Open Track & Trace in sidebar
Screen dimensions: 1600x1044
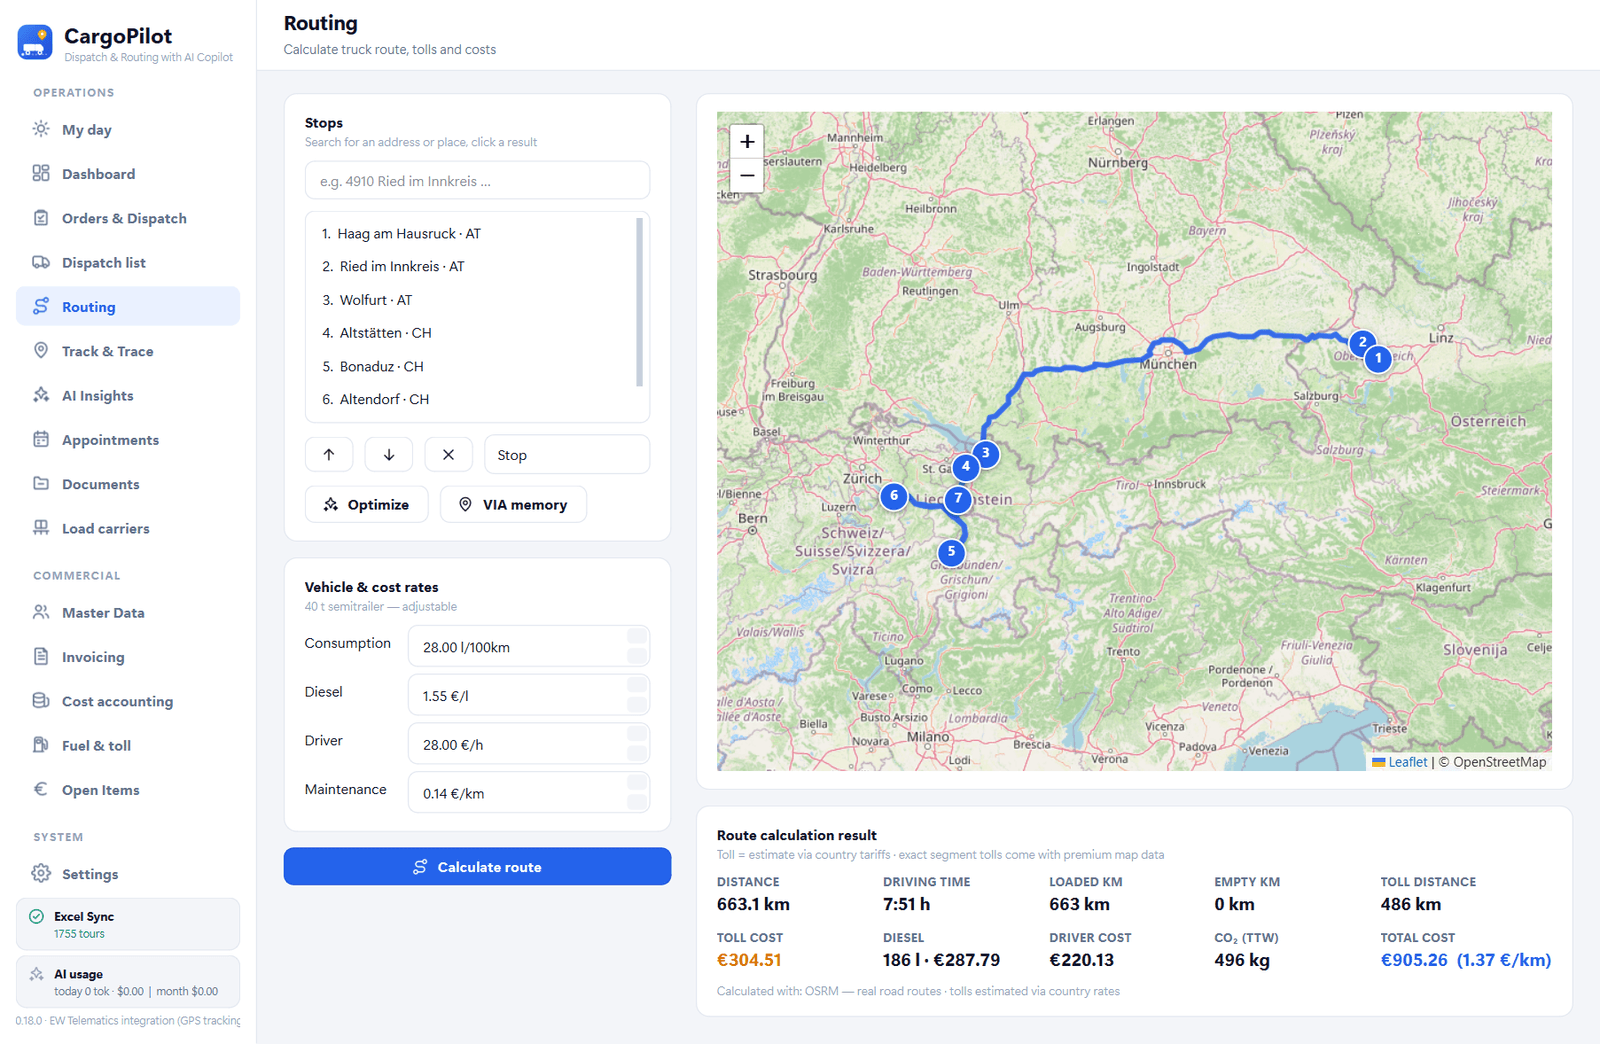coord(128,351)
